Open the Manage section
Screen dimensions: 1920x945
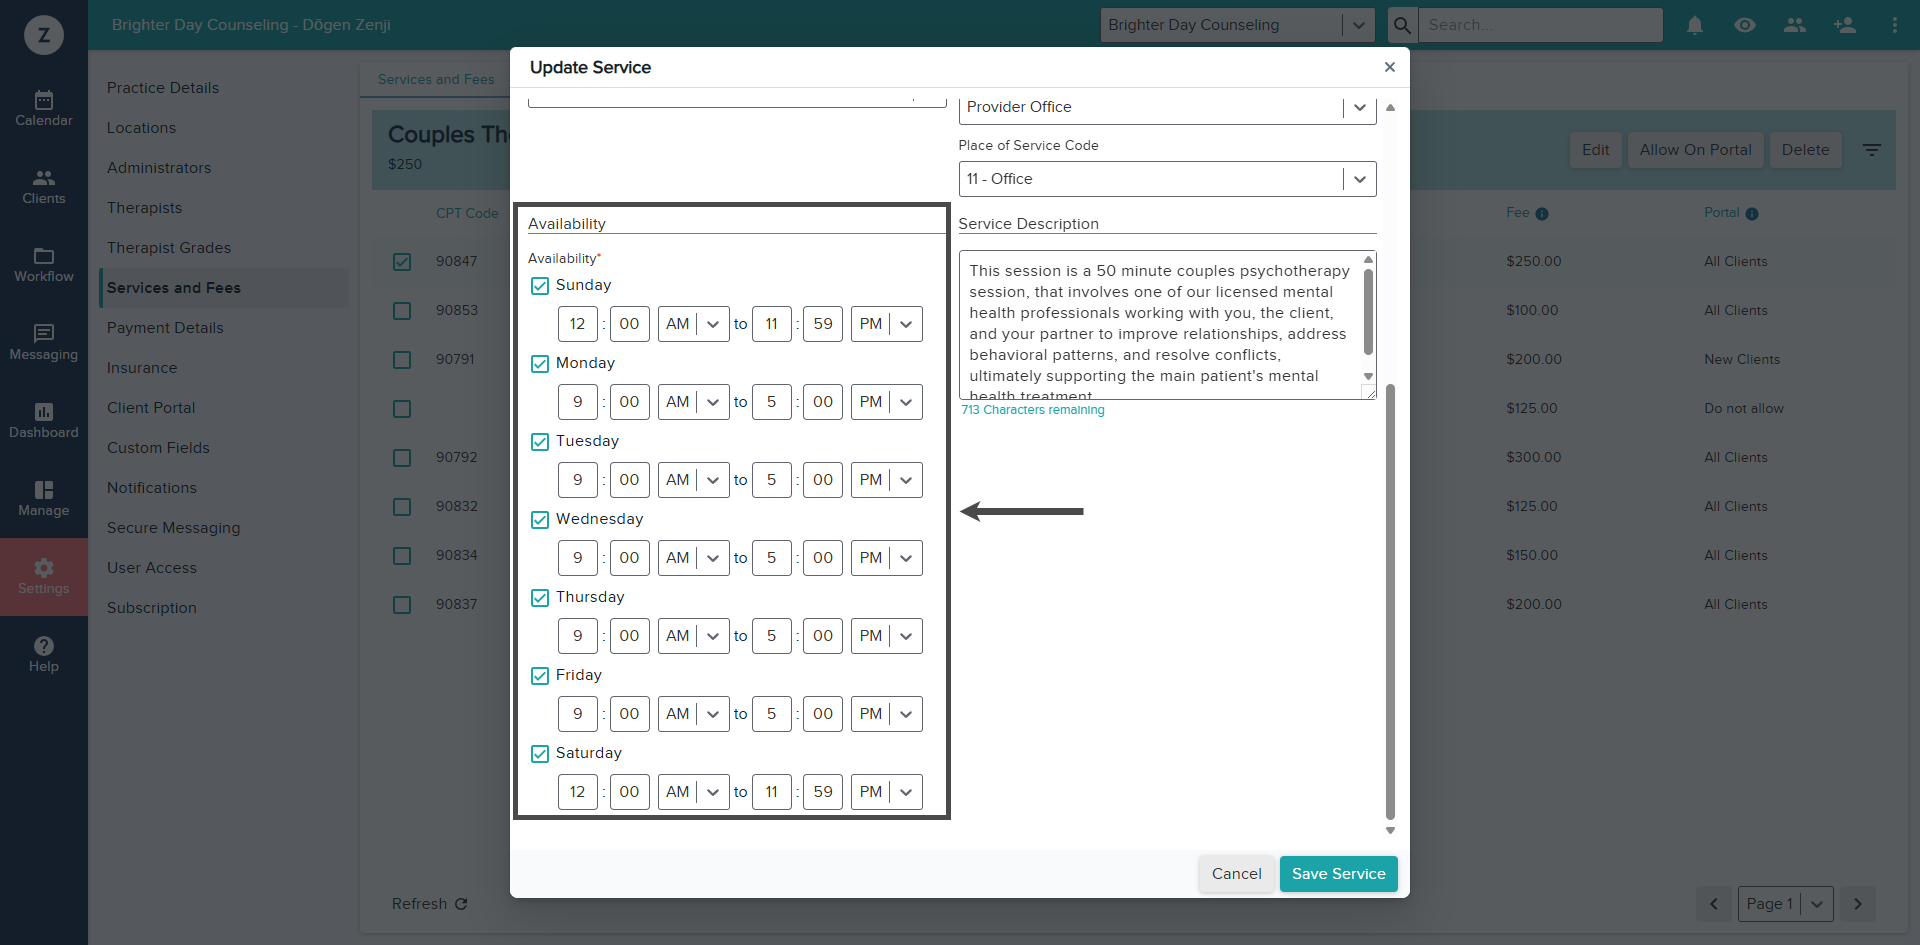tap(44, 499)
